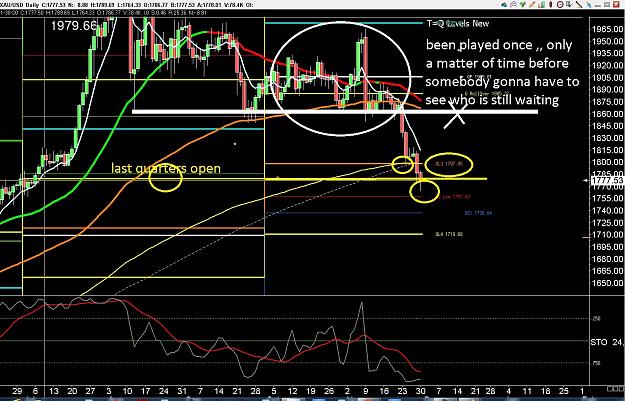Click date label 30 on the time axis

click(x=421, y=391)
